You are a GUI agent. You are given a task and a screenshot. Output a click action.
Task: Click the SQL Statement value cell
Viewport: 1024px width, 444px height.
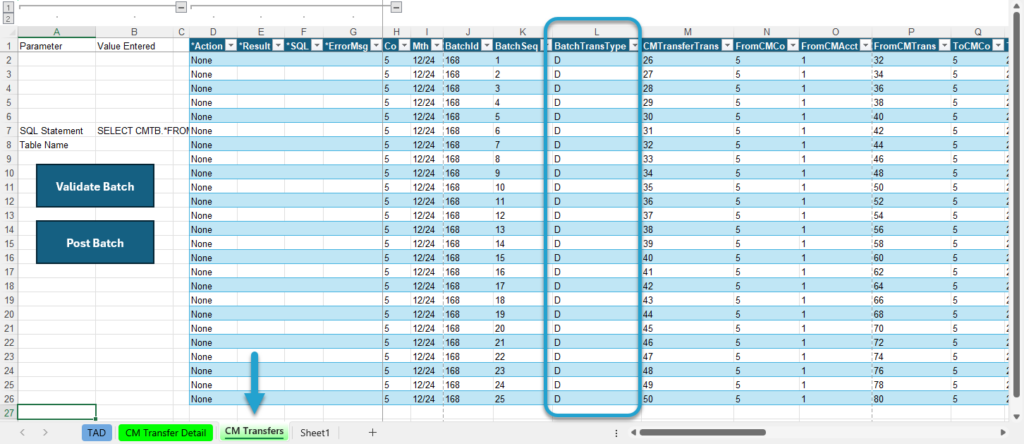click(x=135, y=131)
